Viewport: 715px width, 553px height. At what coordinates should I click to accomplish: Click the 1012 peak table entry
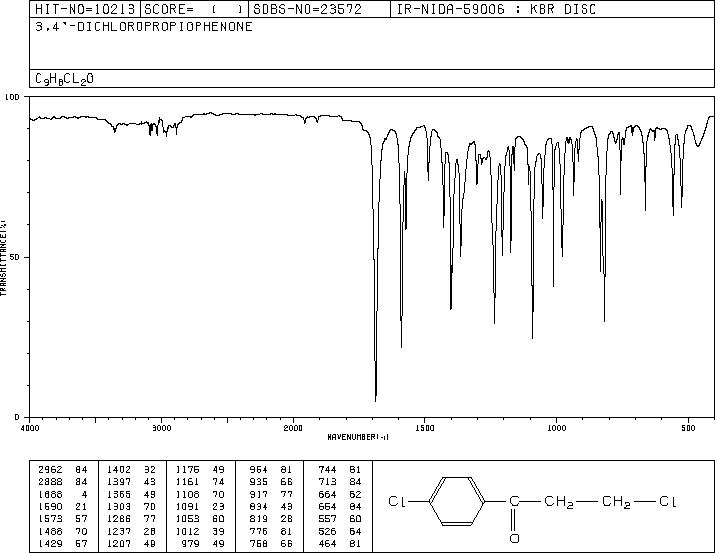click(200, 531)
